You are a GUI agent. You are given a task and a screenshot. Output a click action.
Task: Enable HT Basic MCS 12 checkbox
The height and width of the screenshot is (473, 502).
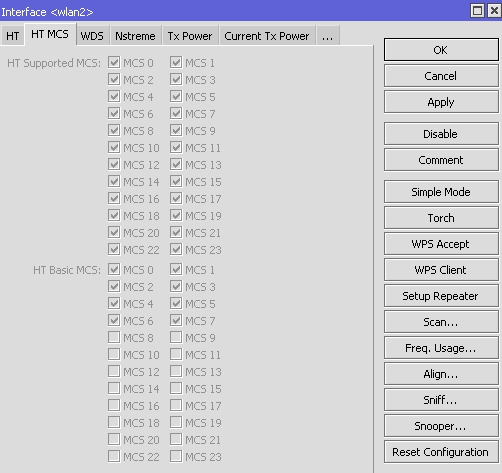[x=114, y=371]
